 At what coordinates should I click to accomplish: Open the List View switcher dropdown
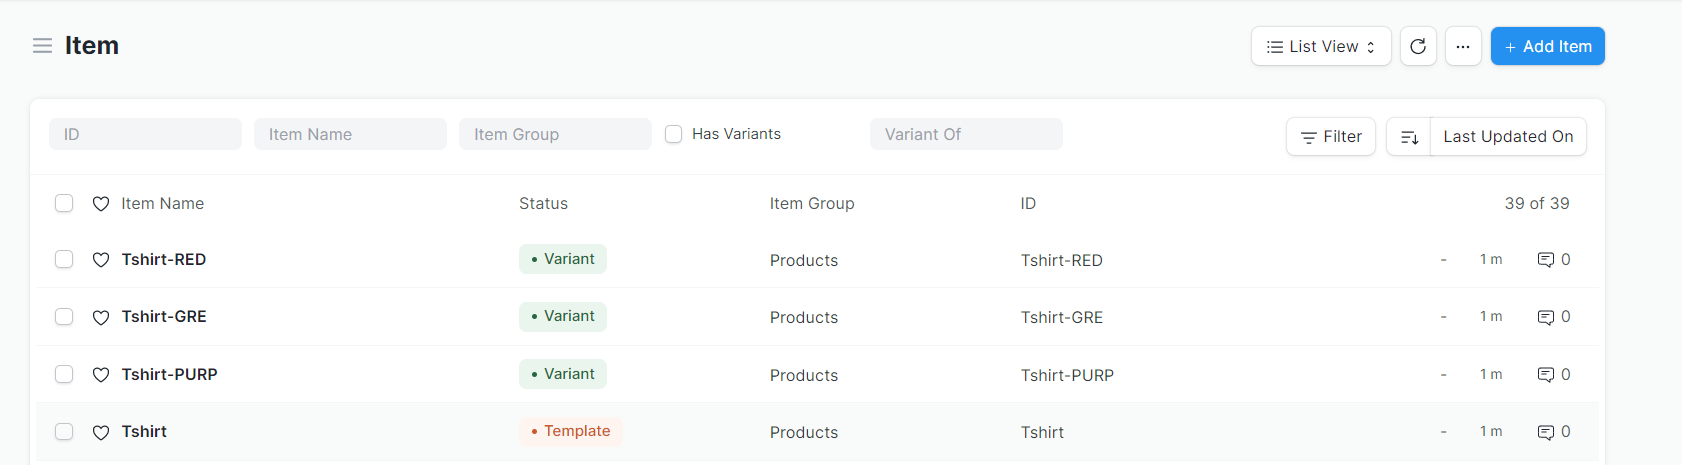1320,46
